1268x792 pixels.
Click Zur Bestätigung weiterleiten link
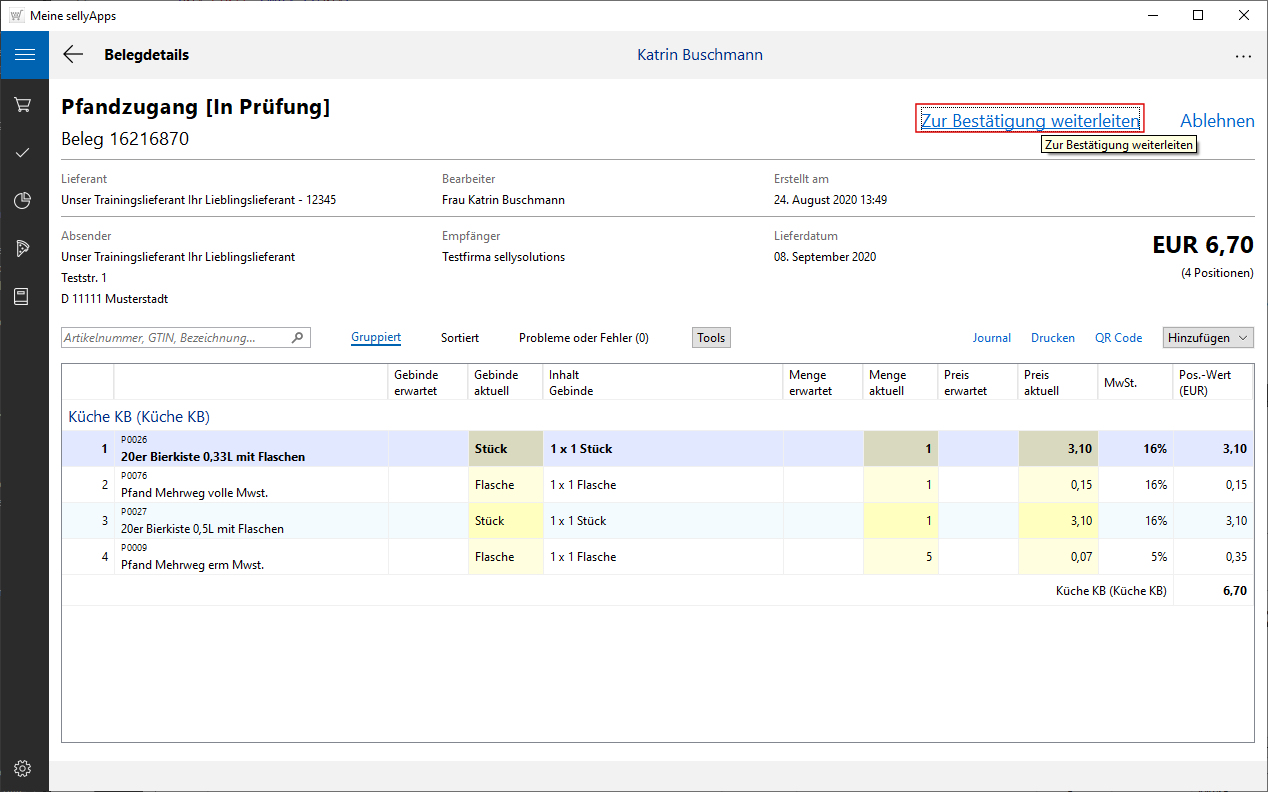1029,121
